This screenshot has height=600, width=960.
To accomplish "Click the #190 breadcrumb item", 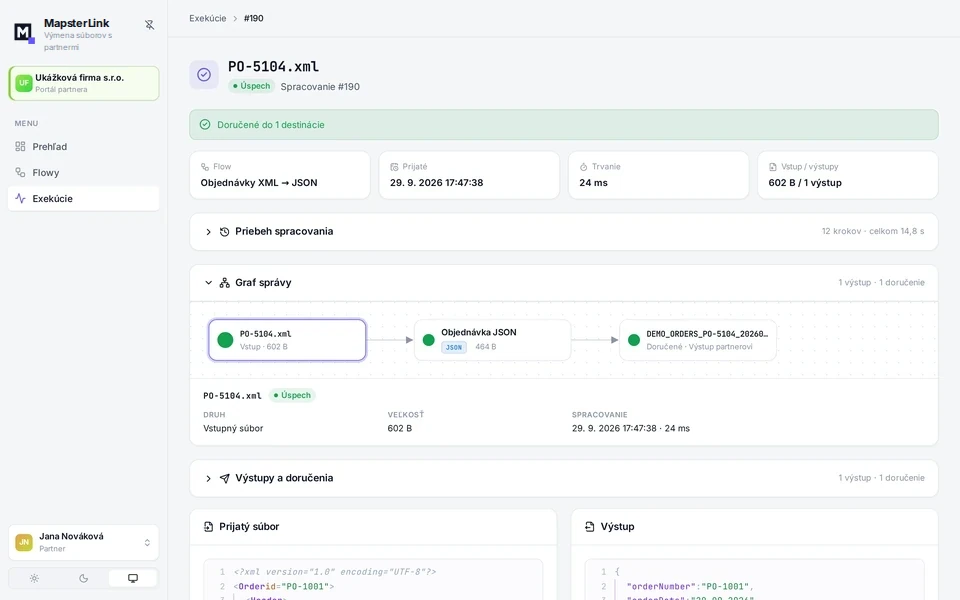I will pos(253,18).
